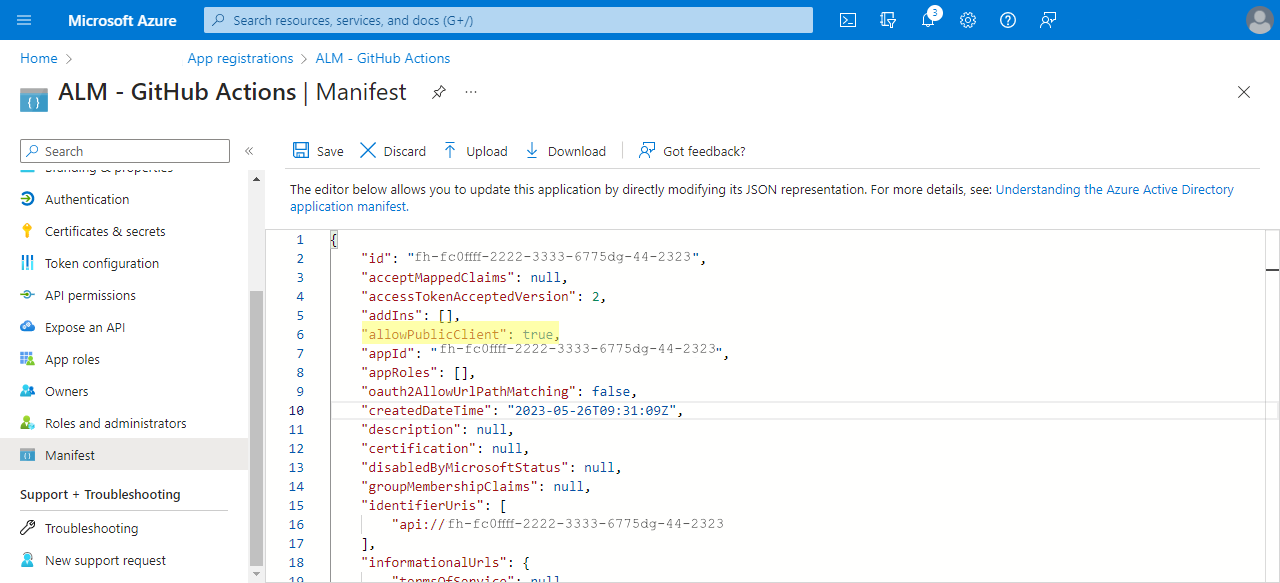1280x583 pixels.
Task: Open the overflow menu beside the pin
Action: tap(470, 92)
